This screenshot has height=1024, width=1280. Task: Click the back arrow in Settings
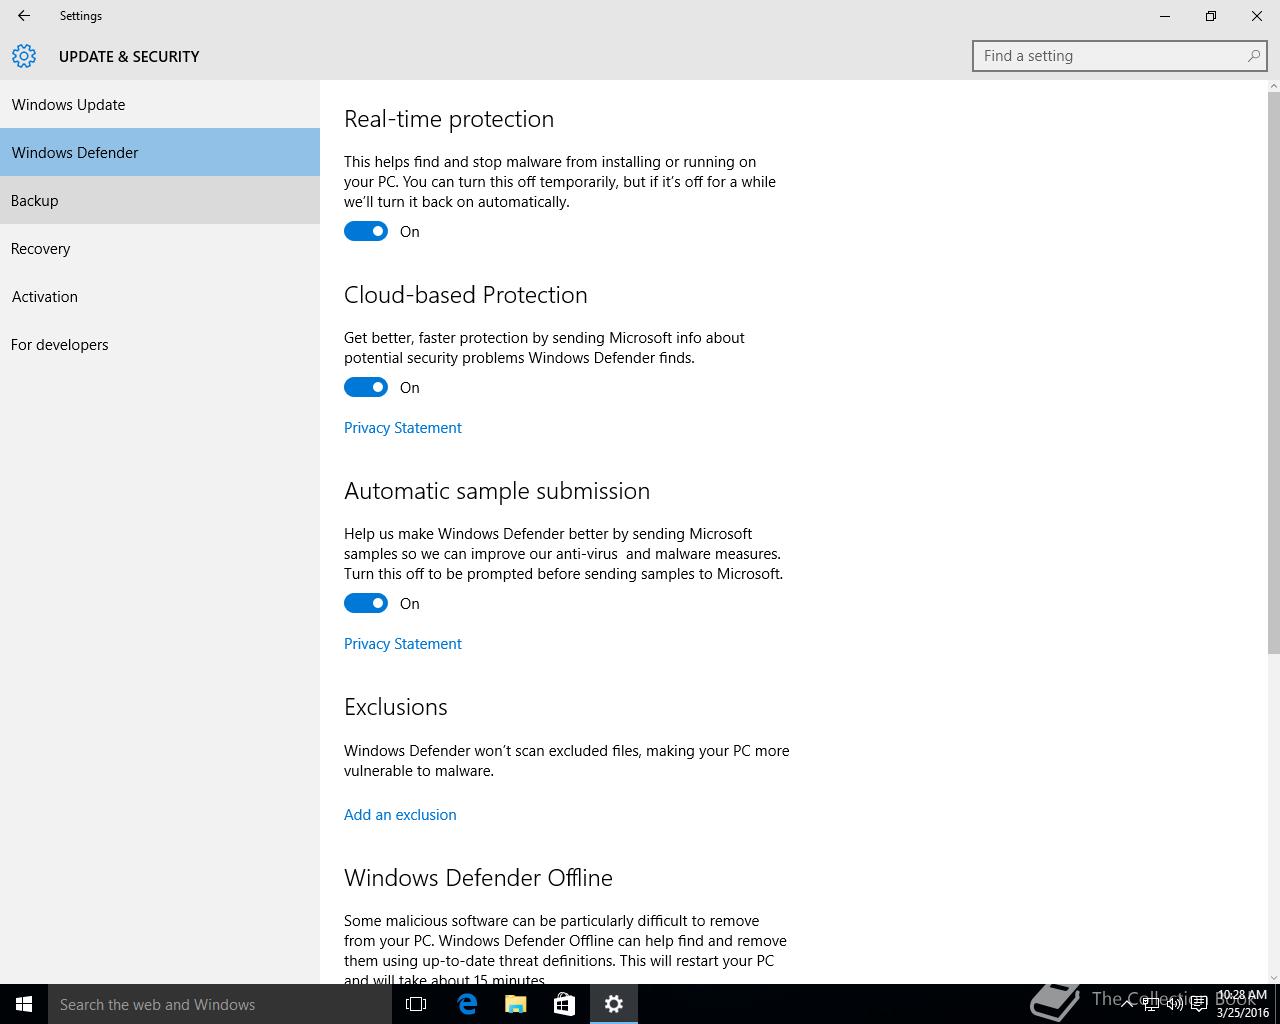point(24,16)
